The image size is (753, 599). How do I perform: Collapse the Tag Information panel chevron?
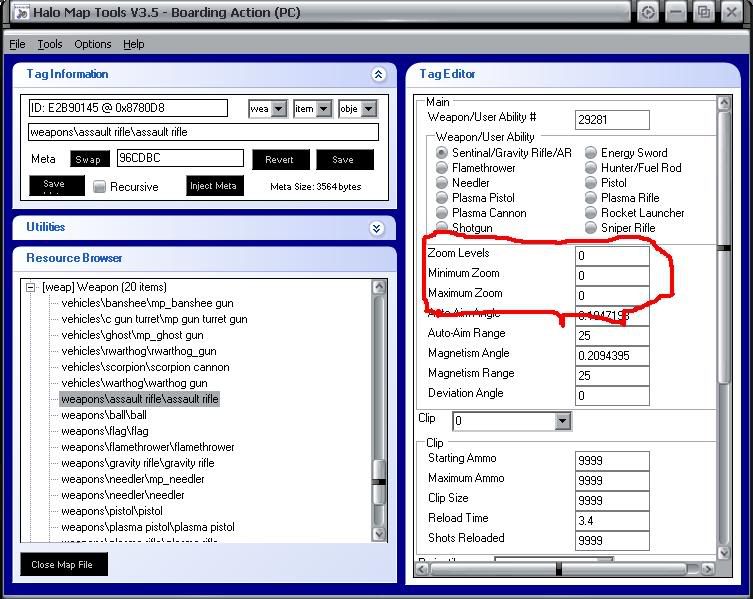coord(378,74)
